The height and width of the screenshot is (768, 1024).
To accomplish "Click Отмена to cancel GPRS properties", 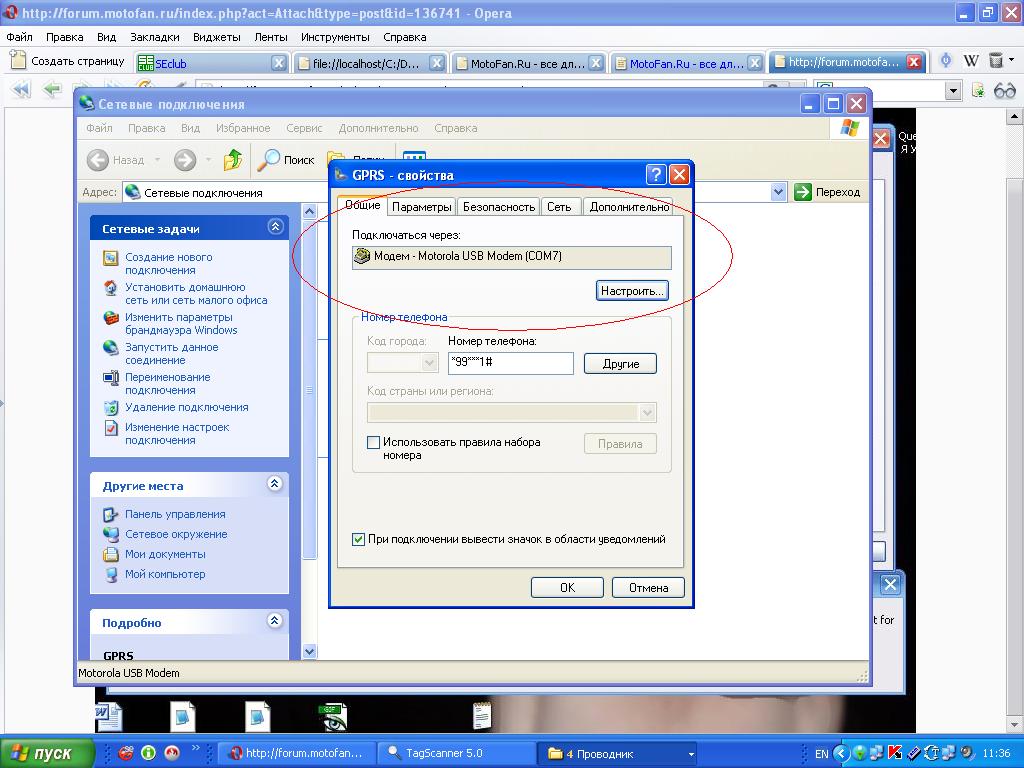I will tap(648, 588).
